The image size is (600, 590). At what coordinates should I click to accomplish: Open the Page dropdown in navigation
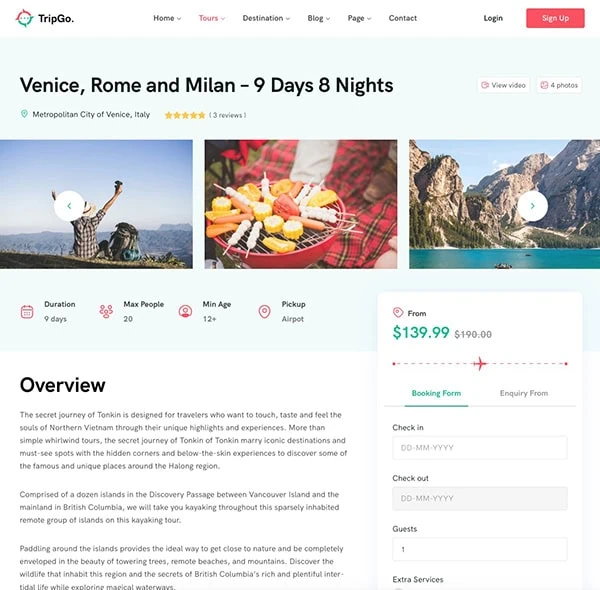click(x=359, y=18)
